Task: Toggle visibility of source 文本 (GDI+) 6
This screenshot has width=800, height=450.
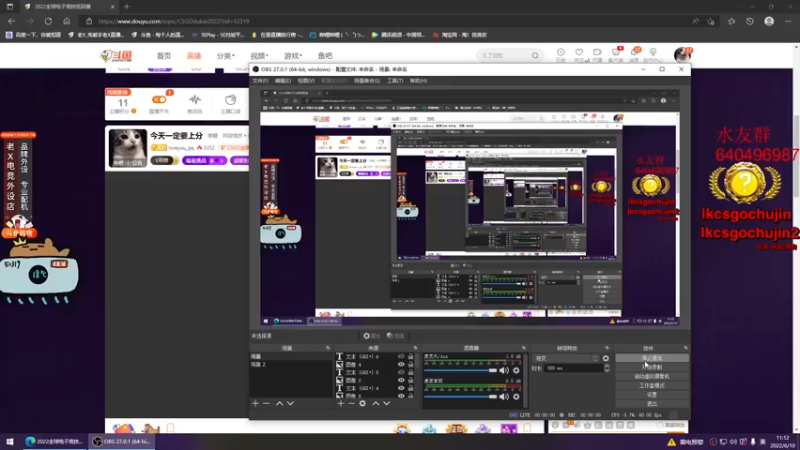Action: tap(401, 357)
